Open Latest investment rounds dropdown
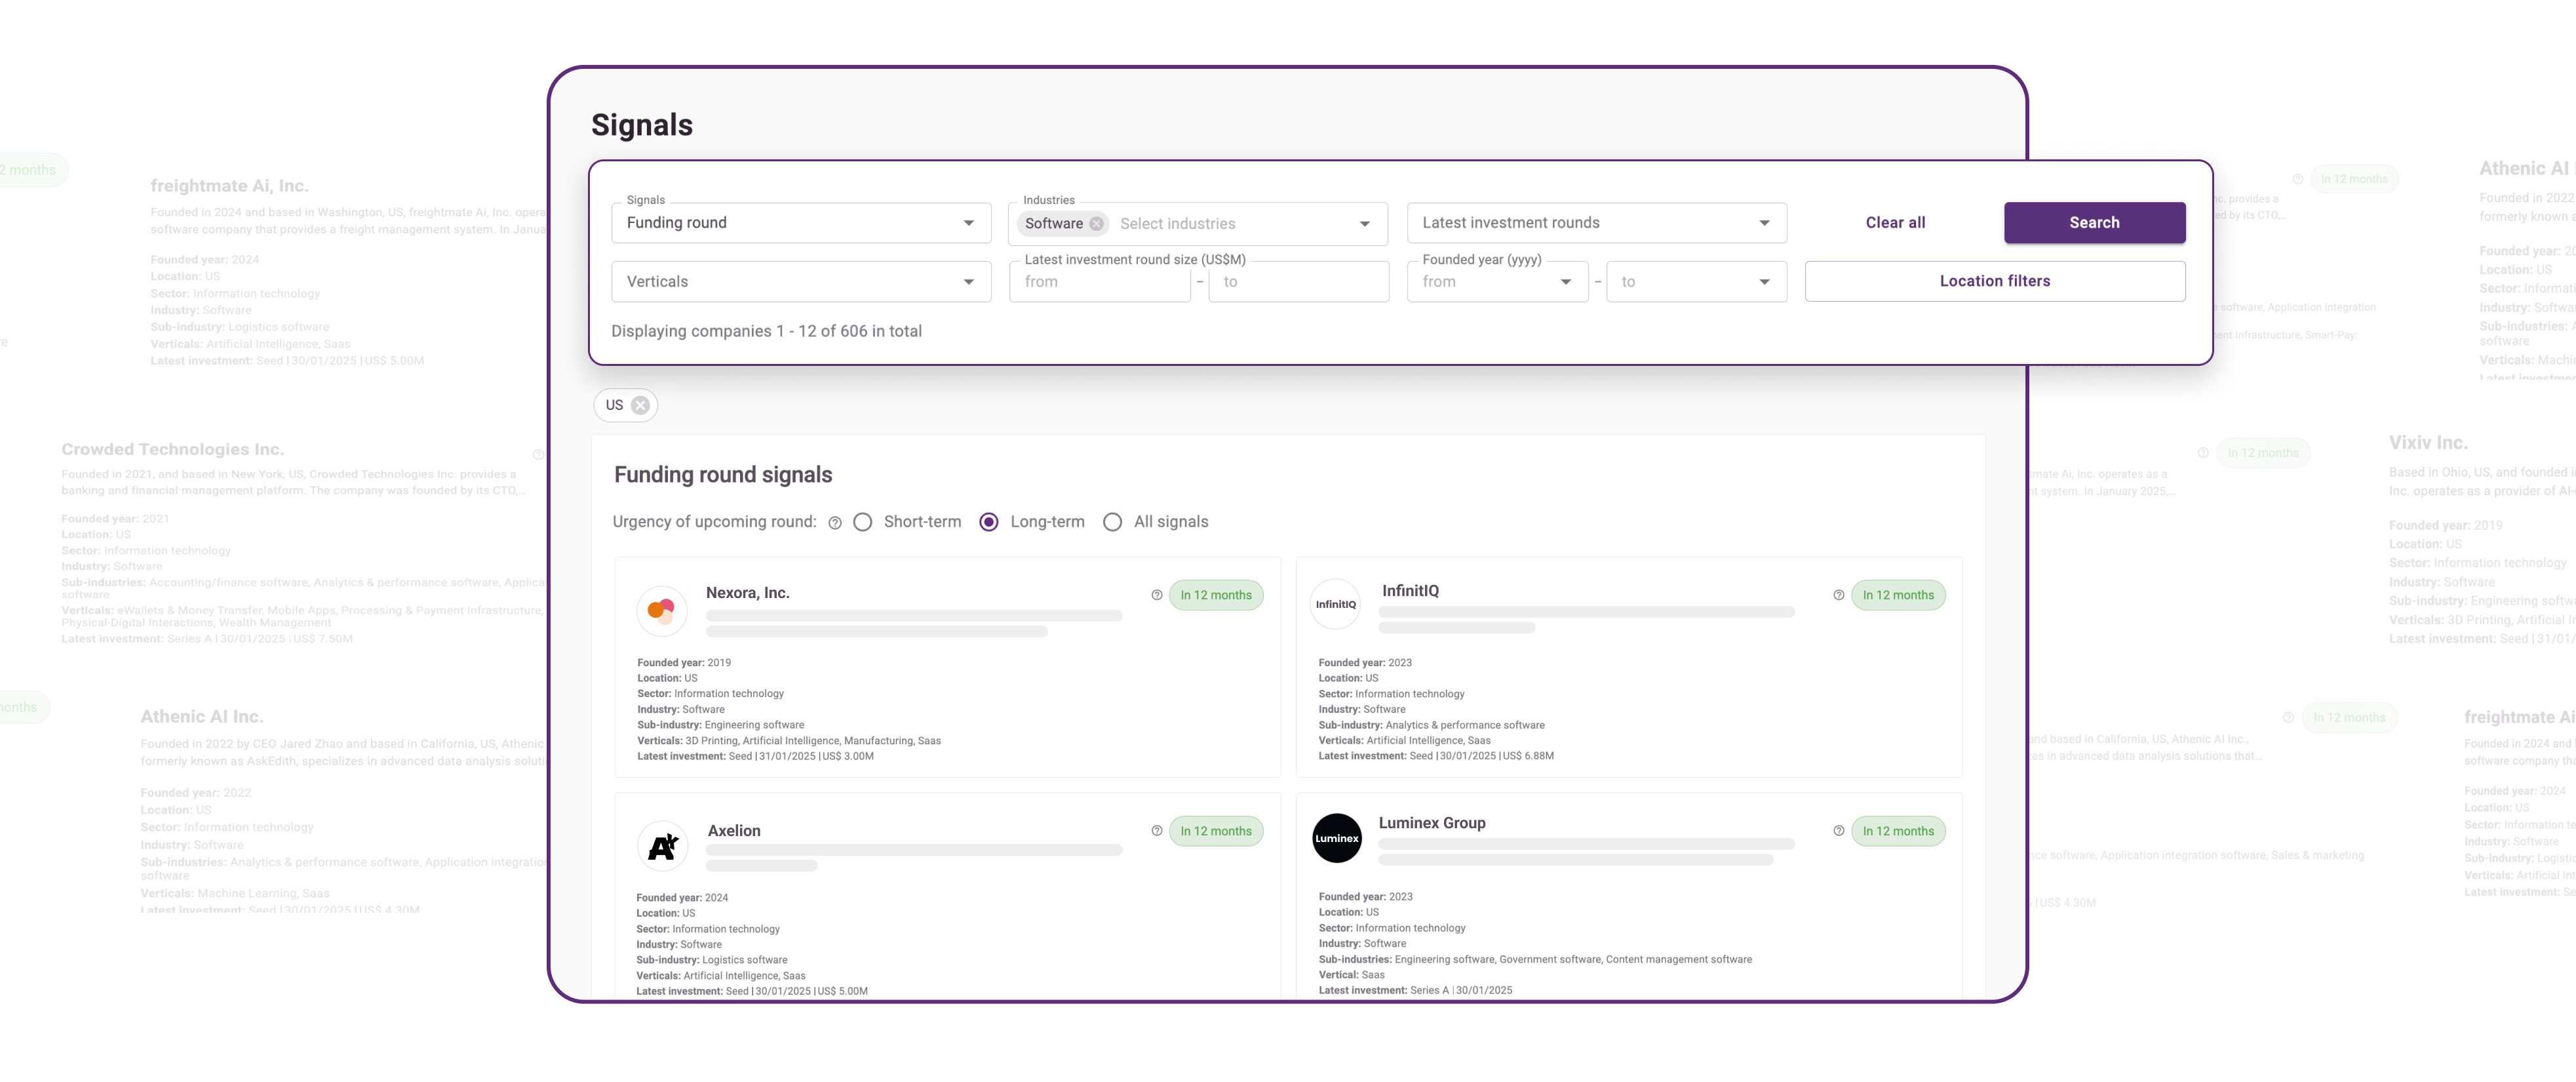The width and height of the screenshot is (2576, 1082). pyautogui.click(x=1596, y=223)
